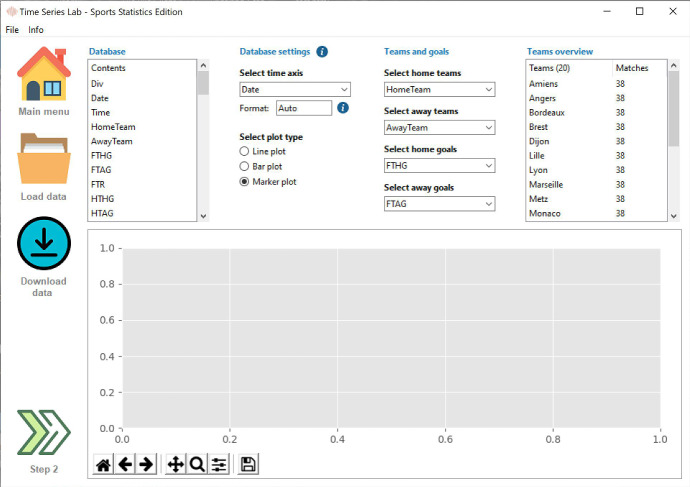
Task: Open the Select away goals dropdown
Action: coord(439,204)
